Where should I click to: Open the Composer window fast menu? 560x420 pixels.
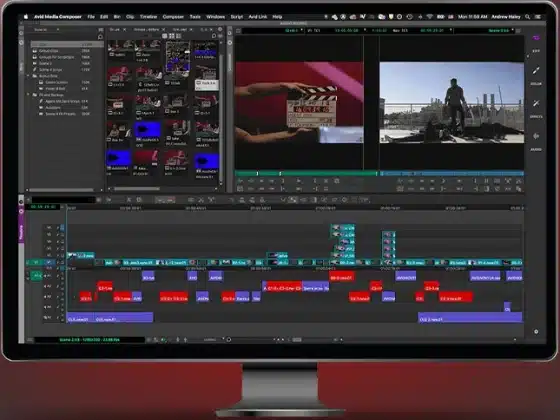(519, 31)
